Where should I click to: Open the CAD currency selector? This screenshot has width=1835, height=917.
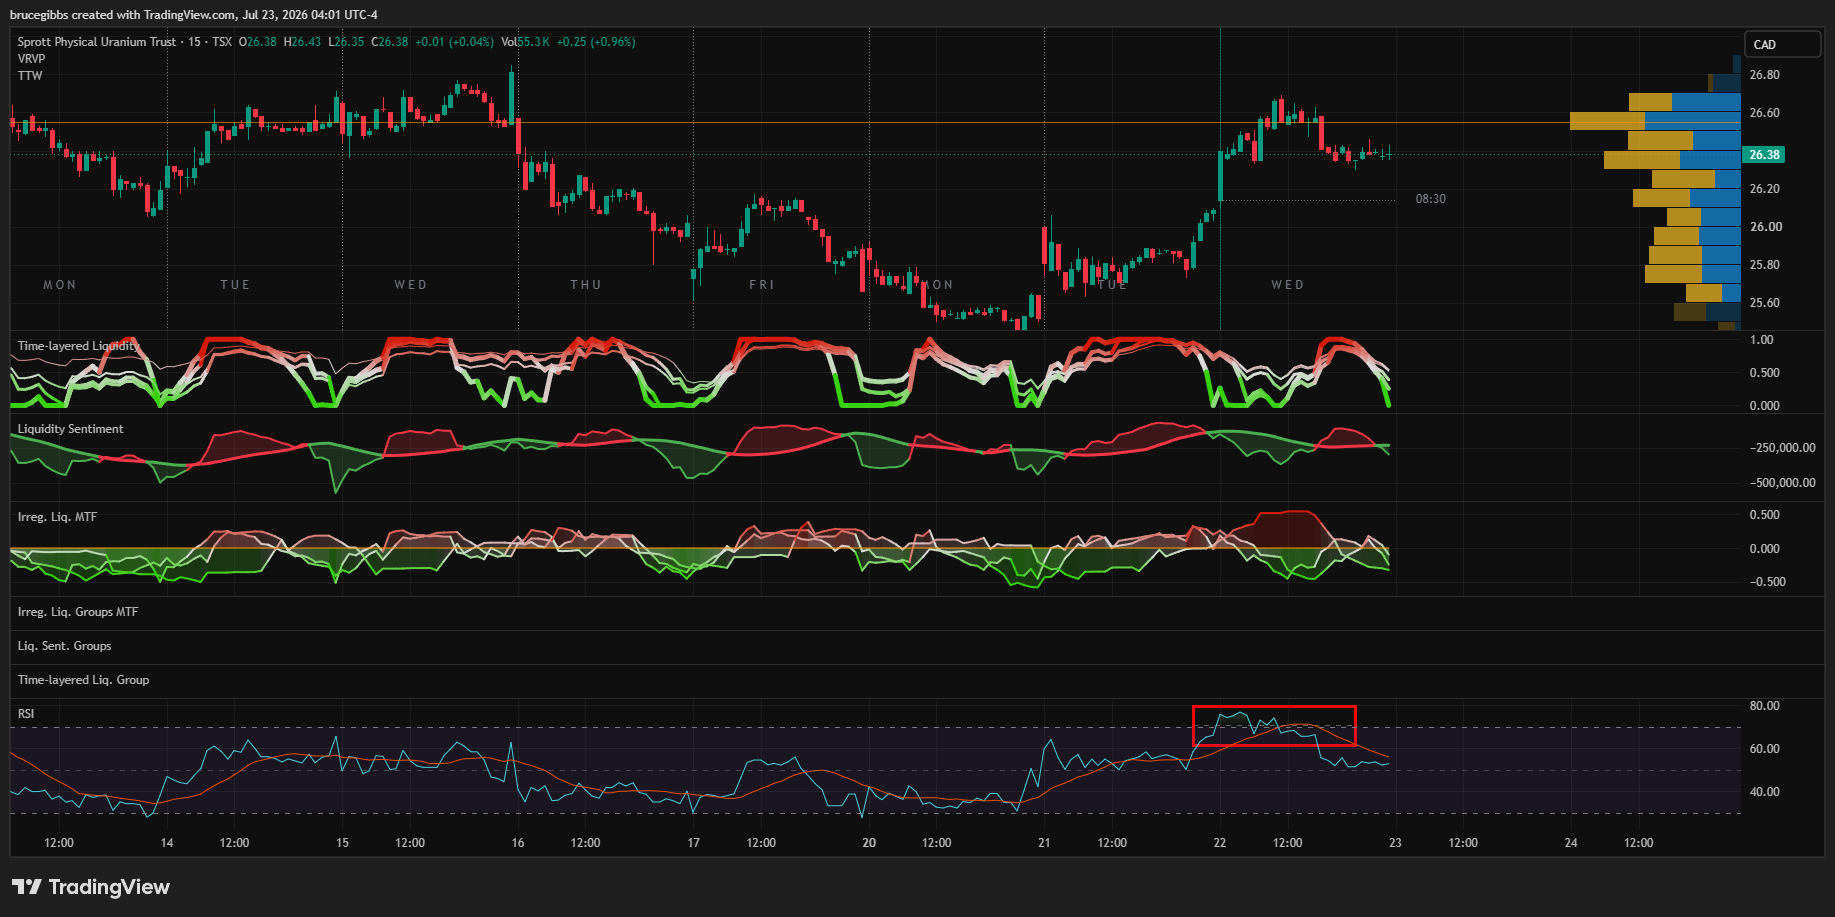[1783, 44]
